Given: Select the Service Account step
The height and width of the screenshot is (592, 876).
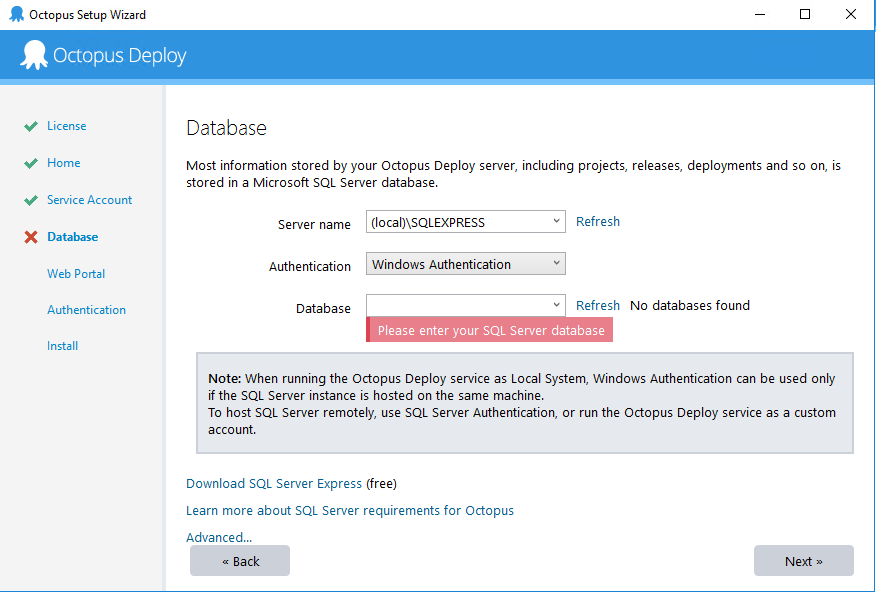Looking at the screenshot, I should click(89, 200).
